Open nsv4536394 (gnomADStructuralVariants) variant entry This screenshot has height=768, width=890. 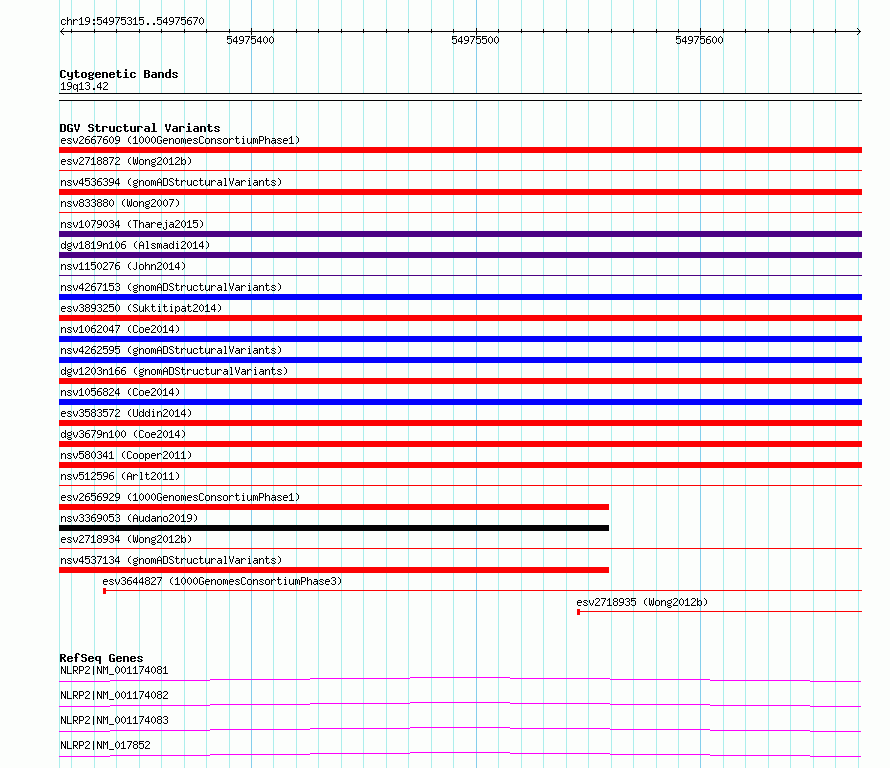(171, 182)
